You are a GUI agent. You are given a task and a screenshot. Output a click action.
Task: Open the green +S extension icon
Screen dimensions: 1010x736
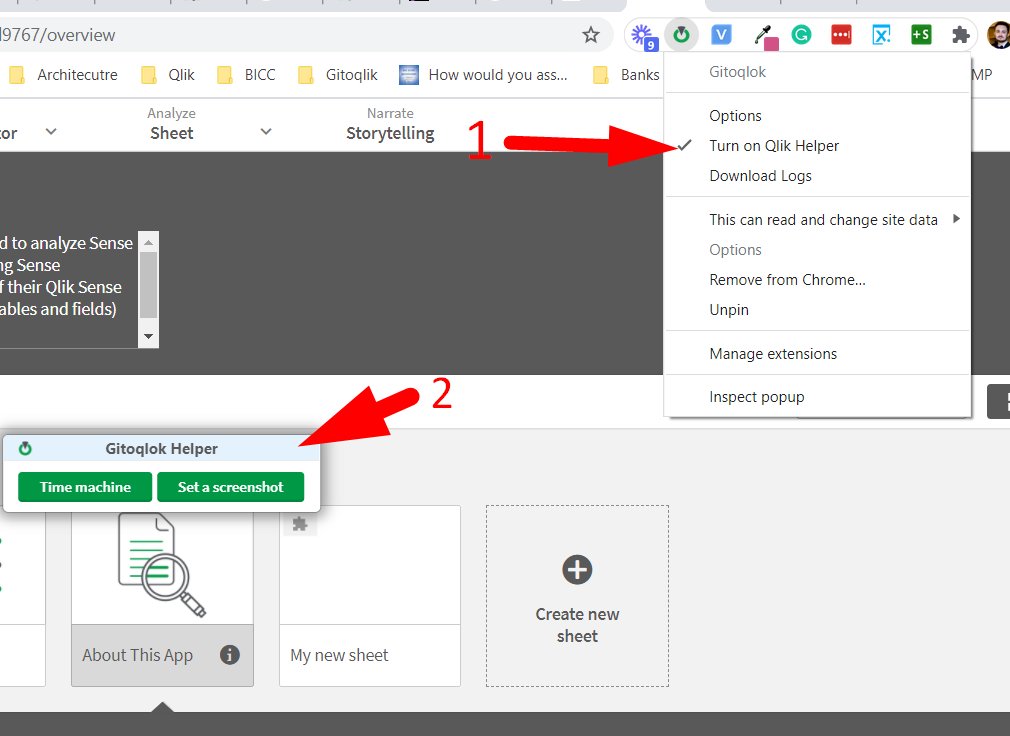point(921,35)
